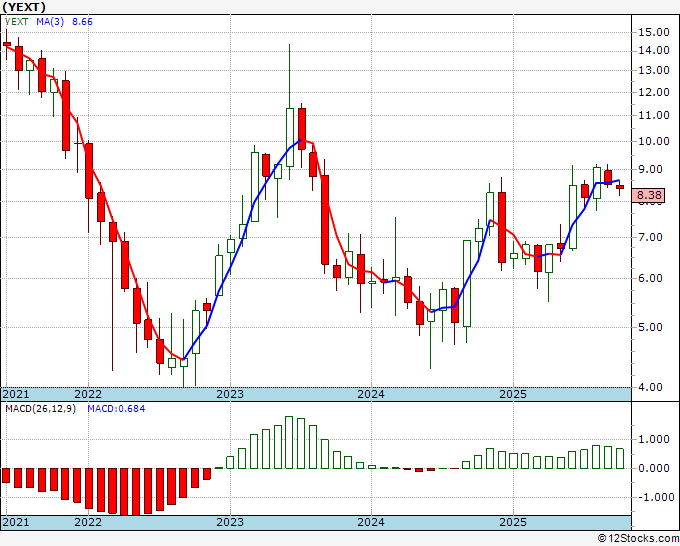Select 2022 on the price chart time axis
680x546 pixels.
[88, 394]
